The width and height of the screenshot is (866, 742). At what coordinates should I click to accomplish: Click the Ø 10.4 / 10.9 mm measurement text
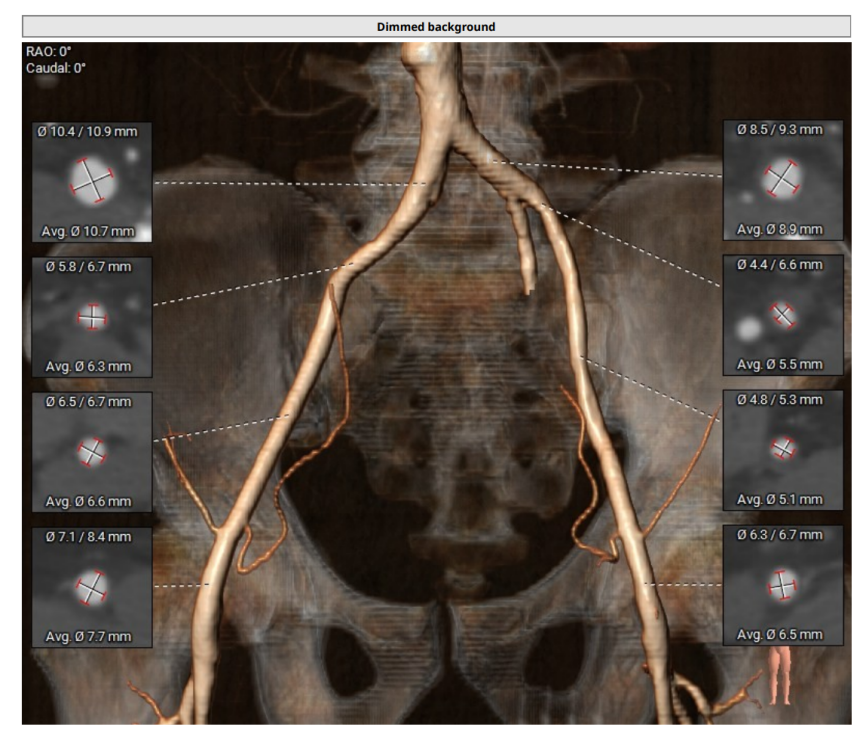[88, 131]
